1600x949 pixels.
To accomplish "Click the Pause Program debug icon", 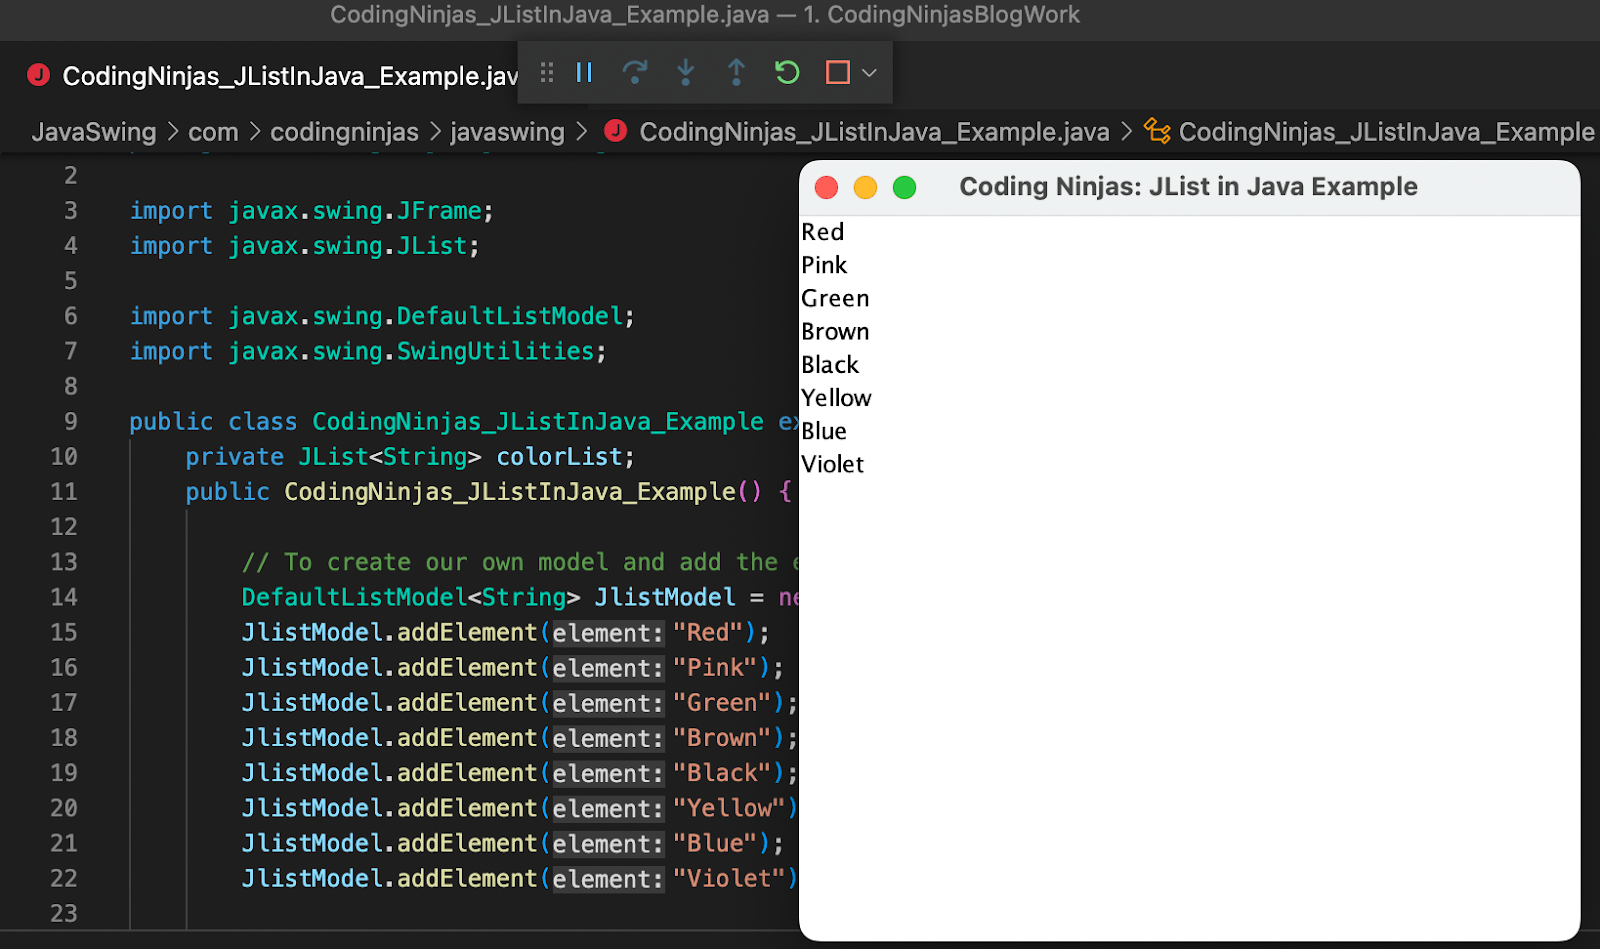I will pos(586,72).
